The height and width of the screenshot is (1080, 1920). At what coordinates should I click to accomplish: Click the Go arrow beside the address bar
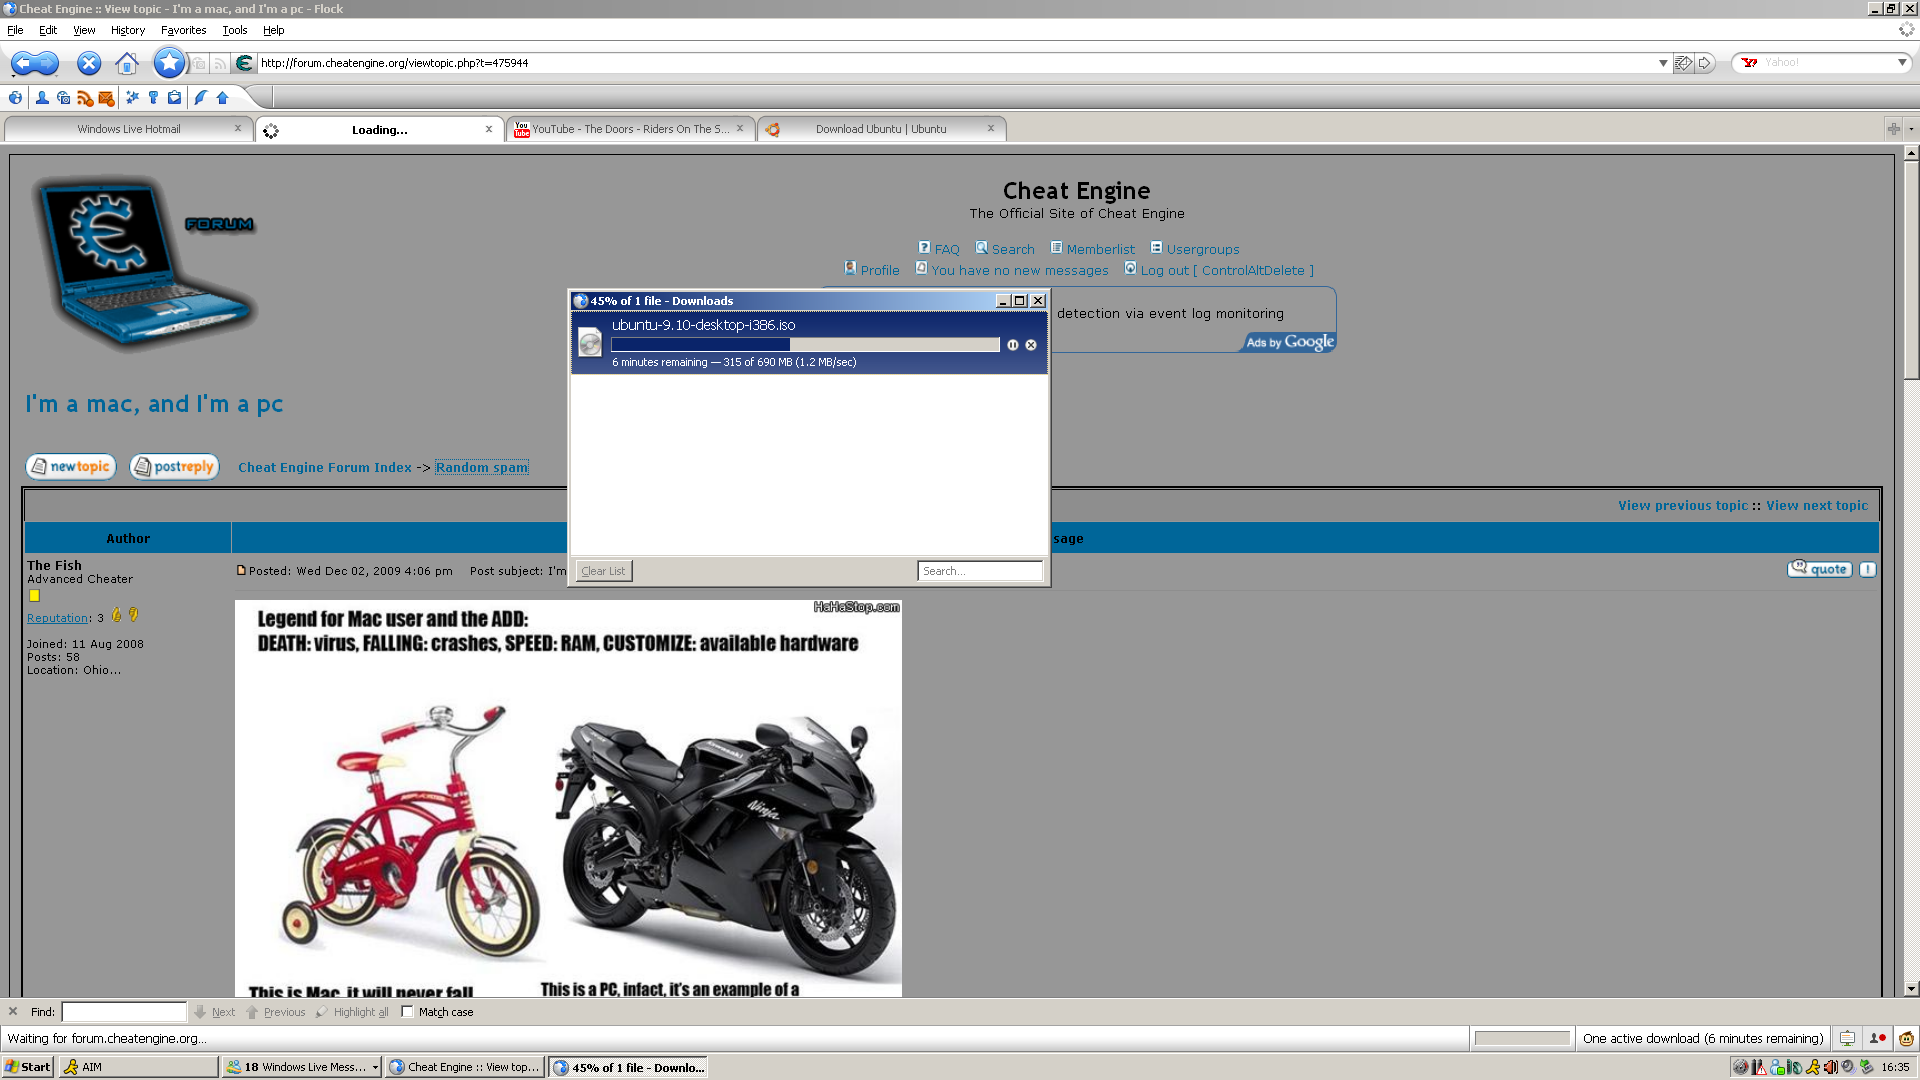1705,63
